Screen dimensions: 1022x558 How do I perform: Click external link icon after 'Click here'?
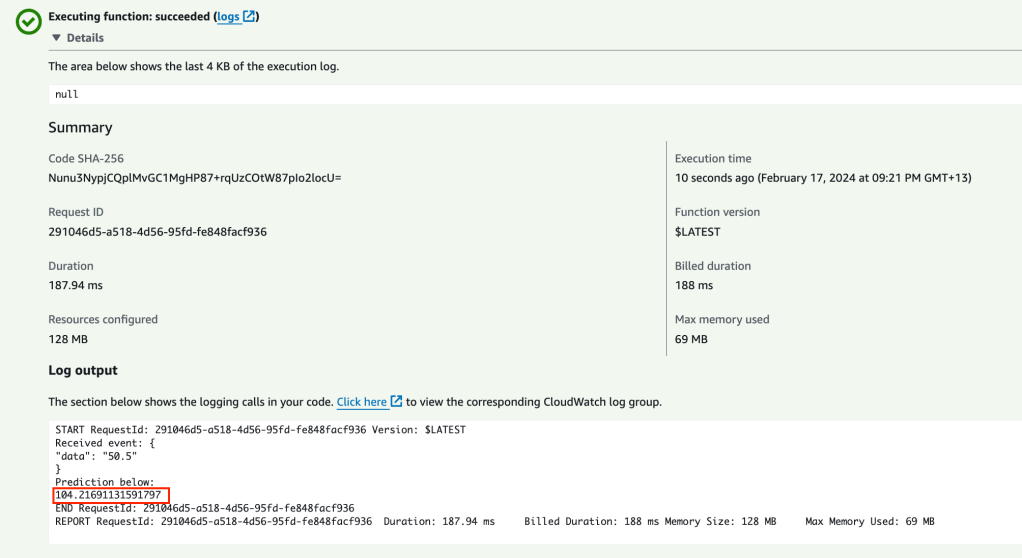click(x=397, y=402)
